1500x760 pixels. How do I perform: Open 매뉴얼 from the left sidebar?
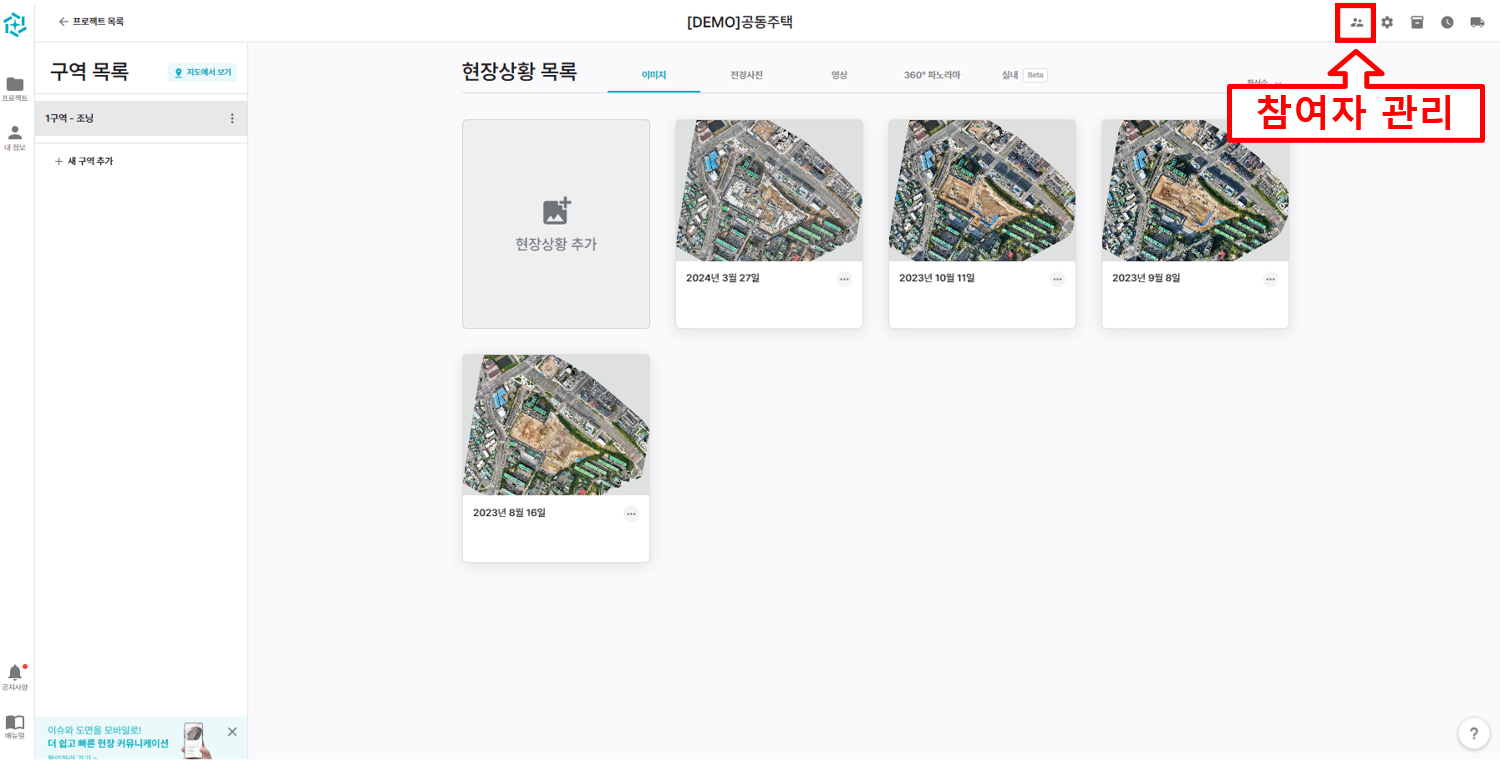[15, 725]
